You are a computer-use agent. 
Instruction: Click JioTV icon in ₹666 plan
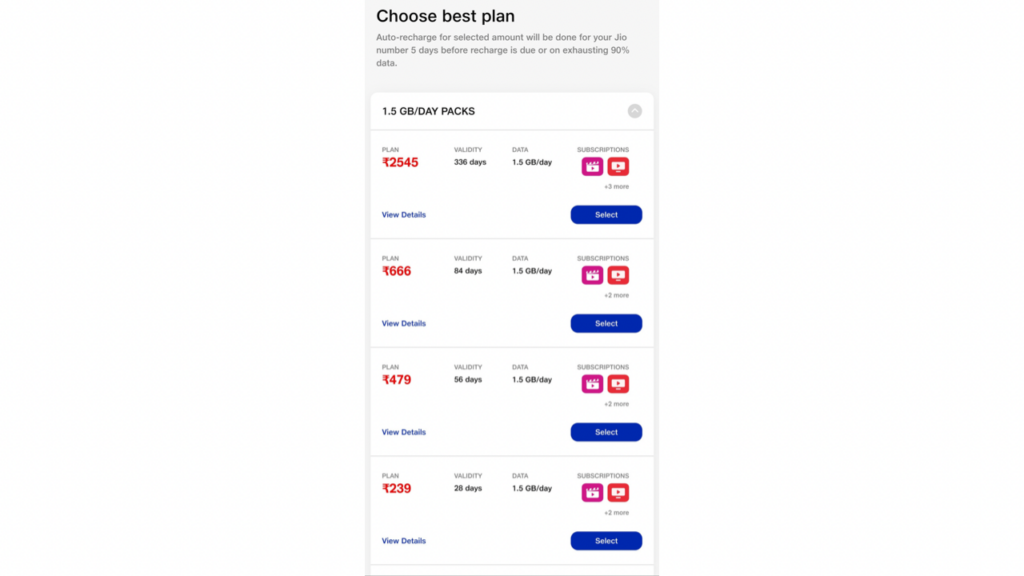(618, 275)
